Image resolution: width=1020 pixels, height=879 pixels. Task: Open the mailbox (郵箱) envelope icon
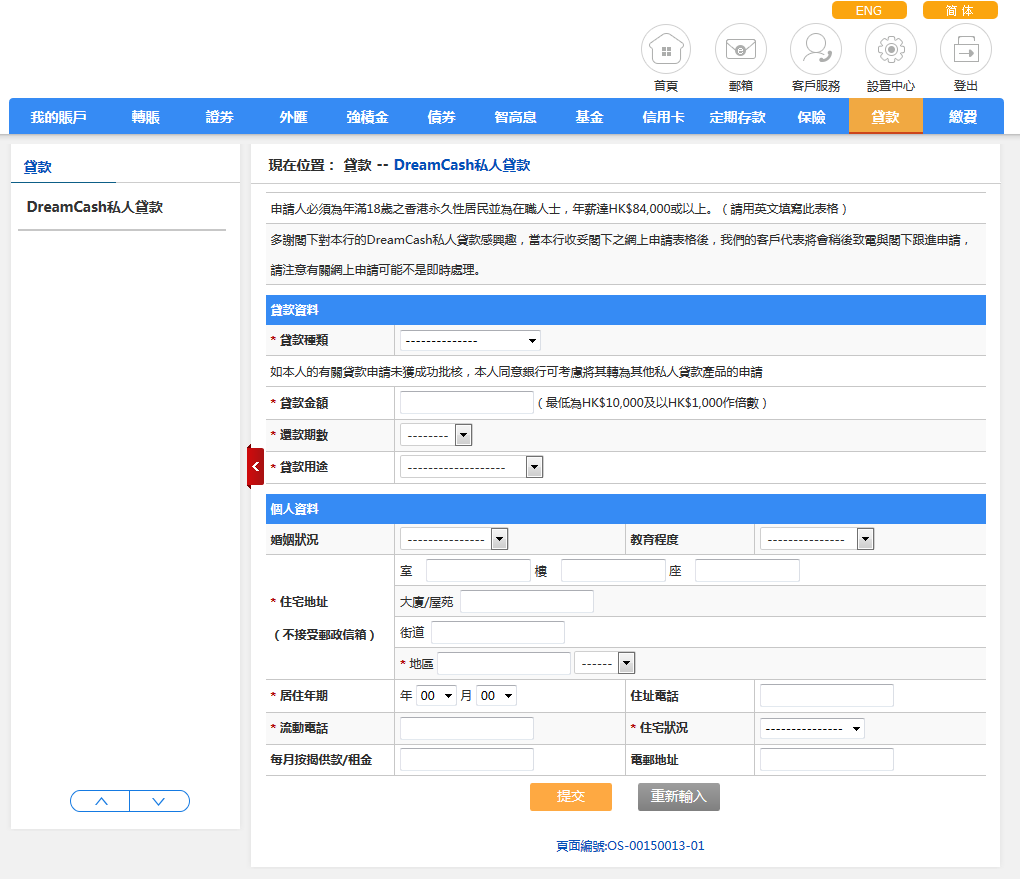(741, 49)
